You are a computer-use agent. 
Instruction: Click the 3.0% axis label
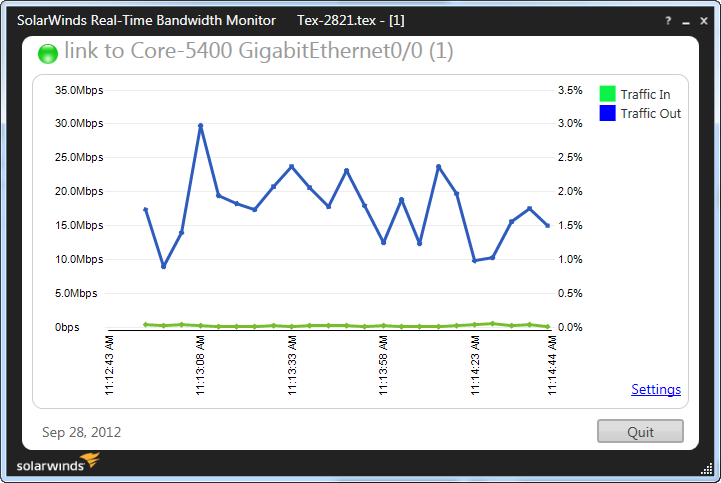[x=570, y=123]
